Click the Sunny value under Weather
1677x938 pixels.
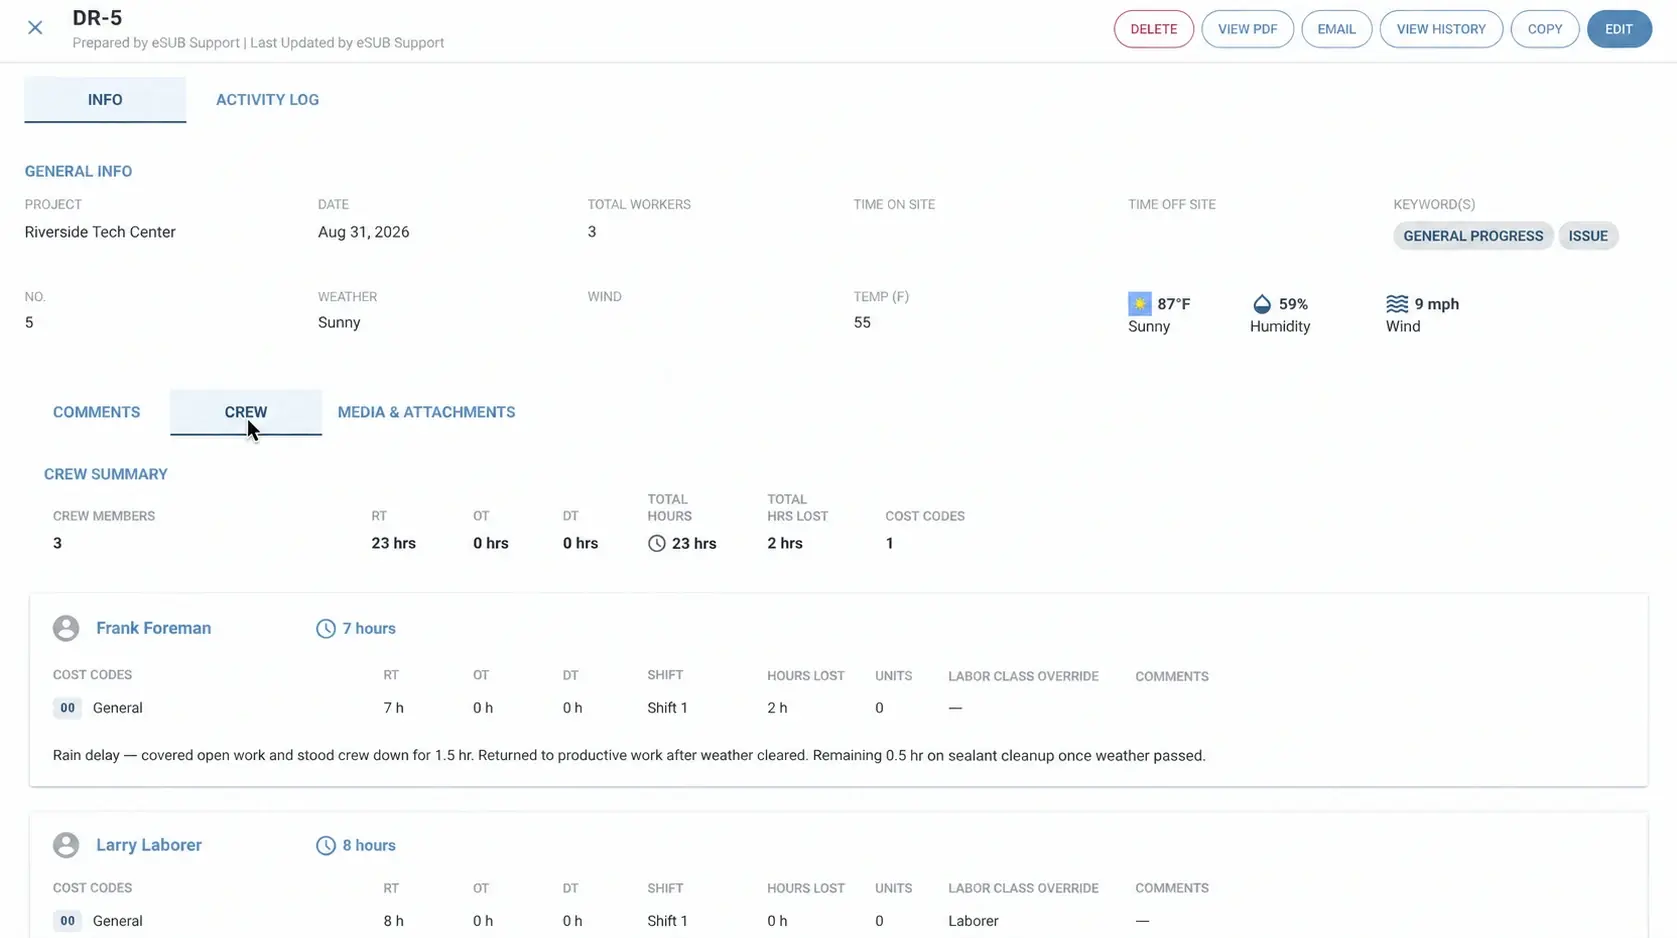339,323
